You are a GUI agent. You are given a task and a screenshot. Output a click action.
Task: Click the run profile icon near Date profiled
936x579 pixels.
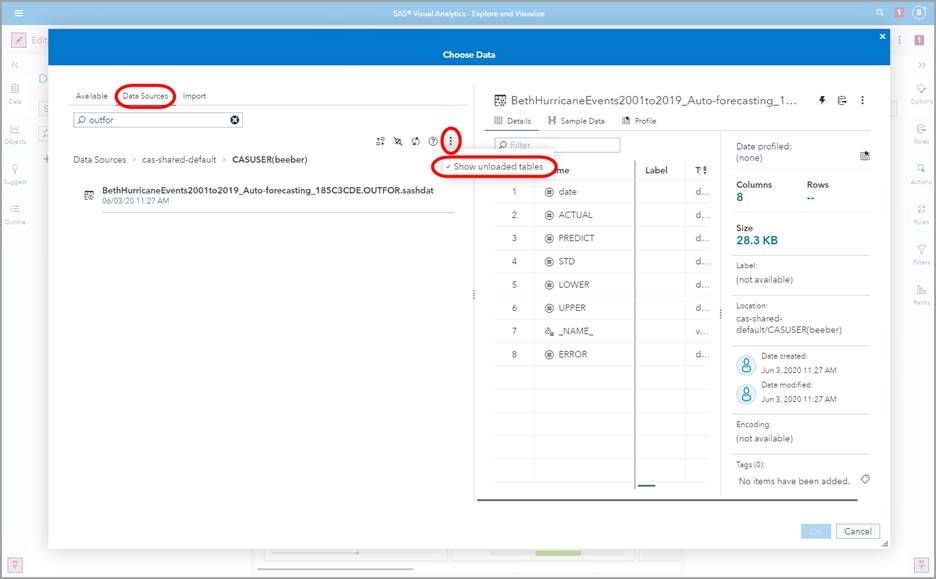click(864, 156)
